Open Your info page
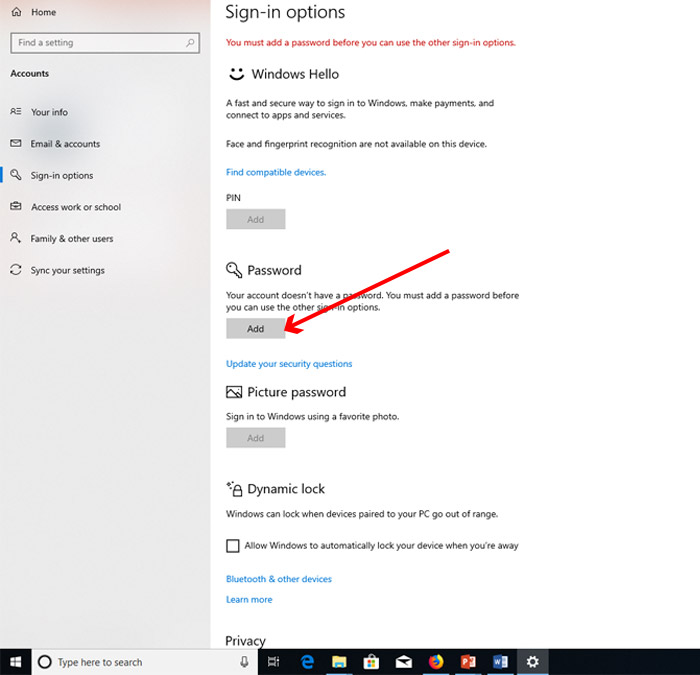 click(49, 112)
